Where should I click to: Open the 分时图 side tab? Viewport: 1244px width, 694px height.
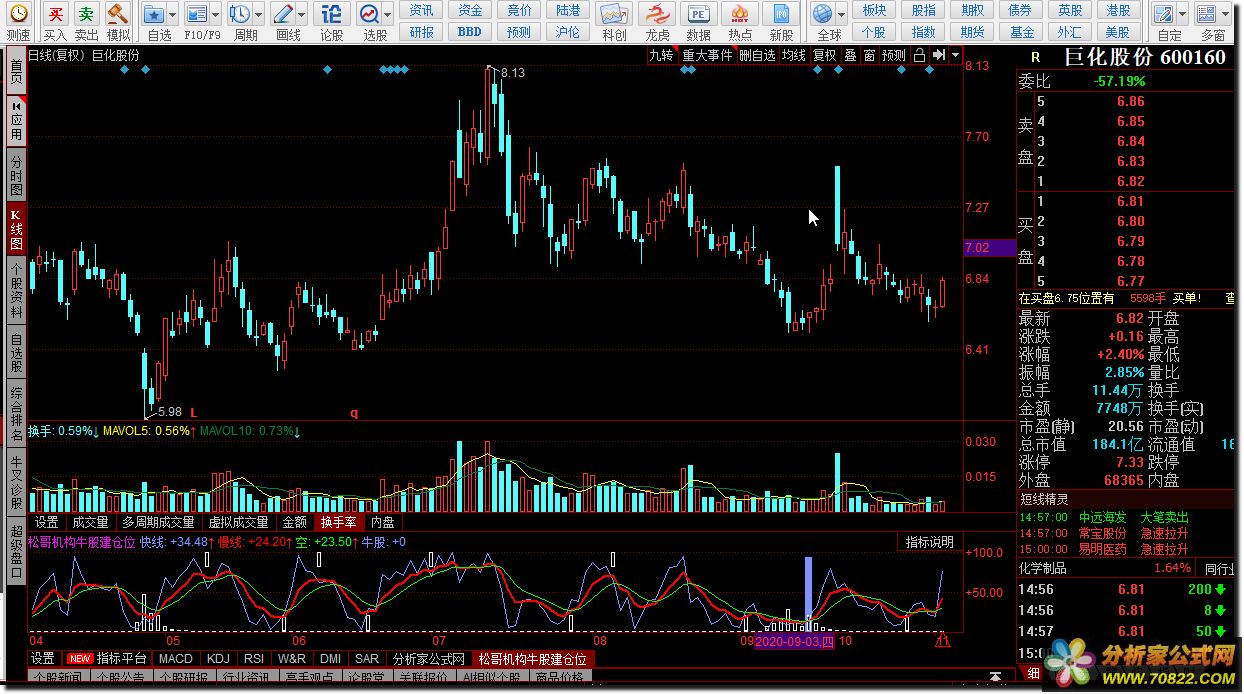pyautogui.click(x=16, y=174)
